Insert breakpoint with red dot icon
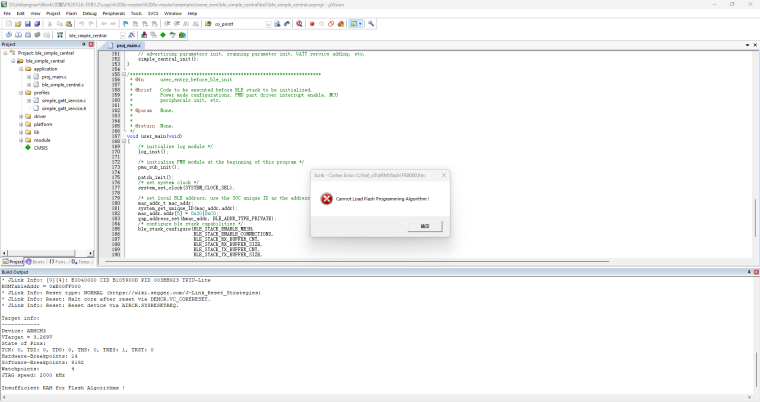 click(x=312, y=24)
